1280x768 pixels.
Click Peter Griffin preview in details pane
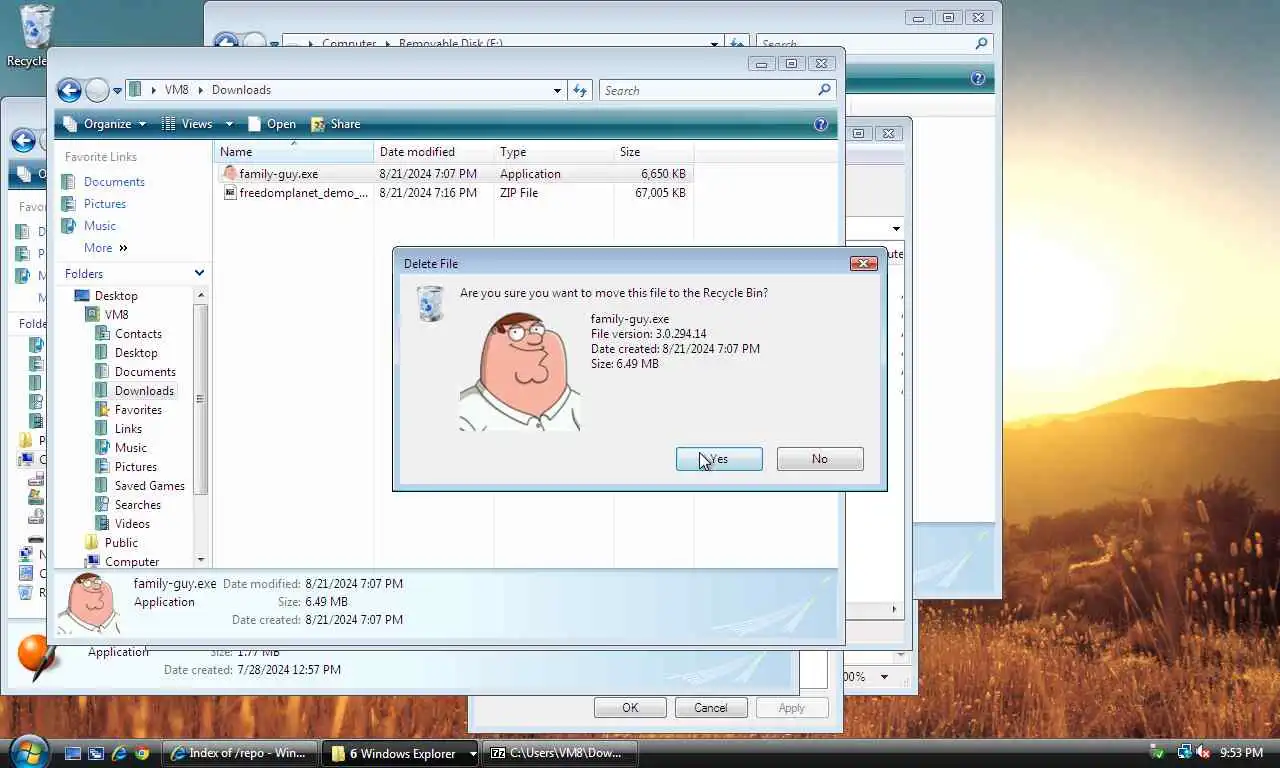point(91,603)
